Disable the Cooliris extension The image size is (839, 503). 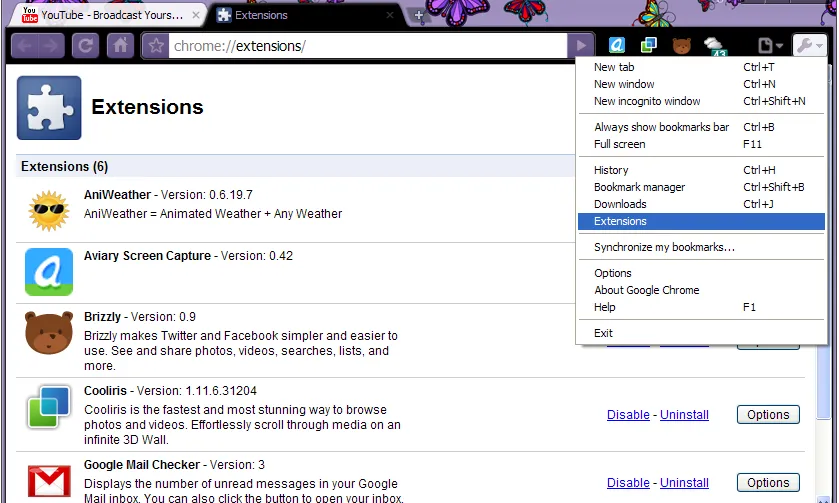(628, 415)
